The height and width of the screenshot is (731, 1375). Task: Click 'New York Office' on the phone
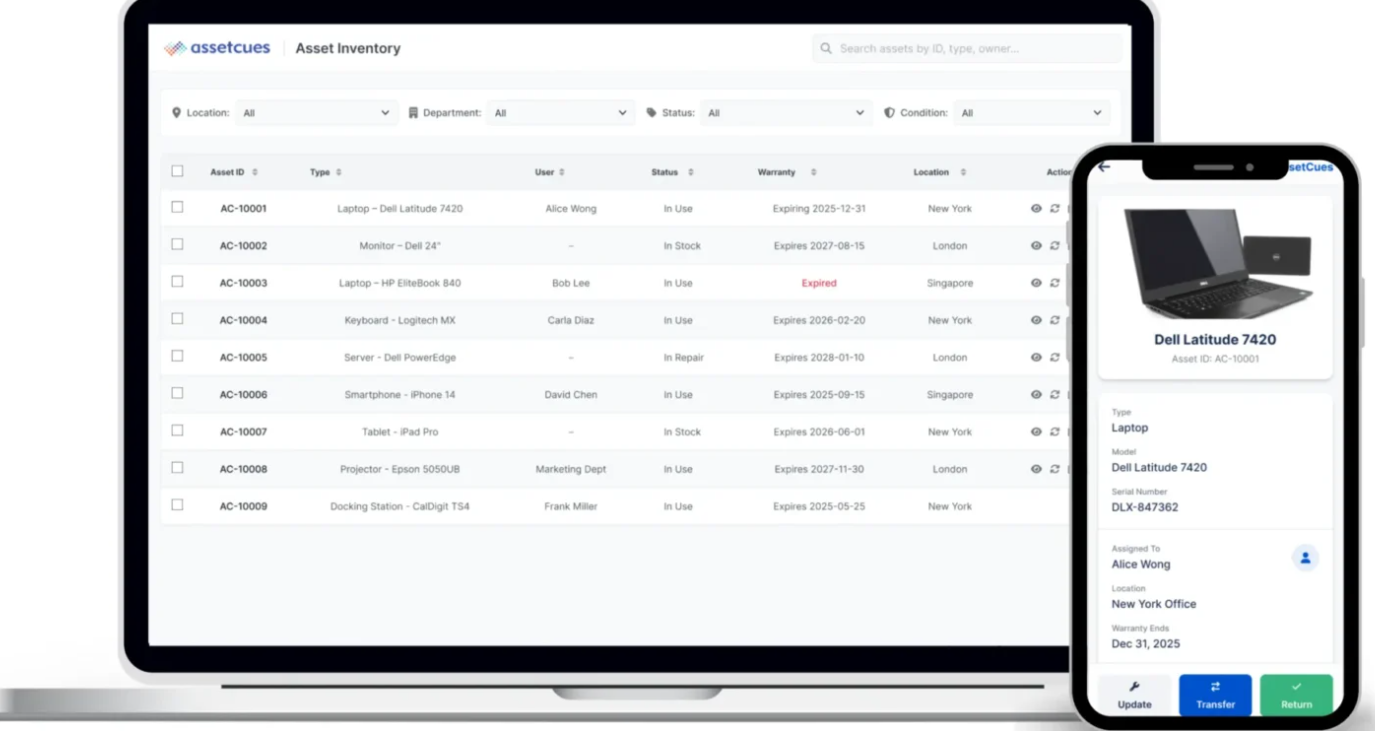(1154, 604)
